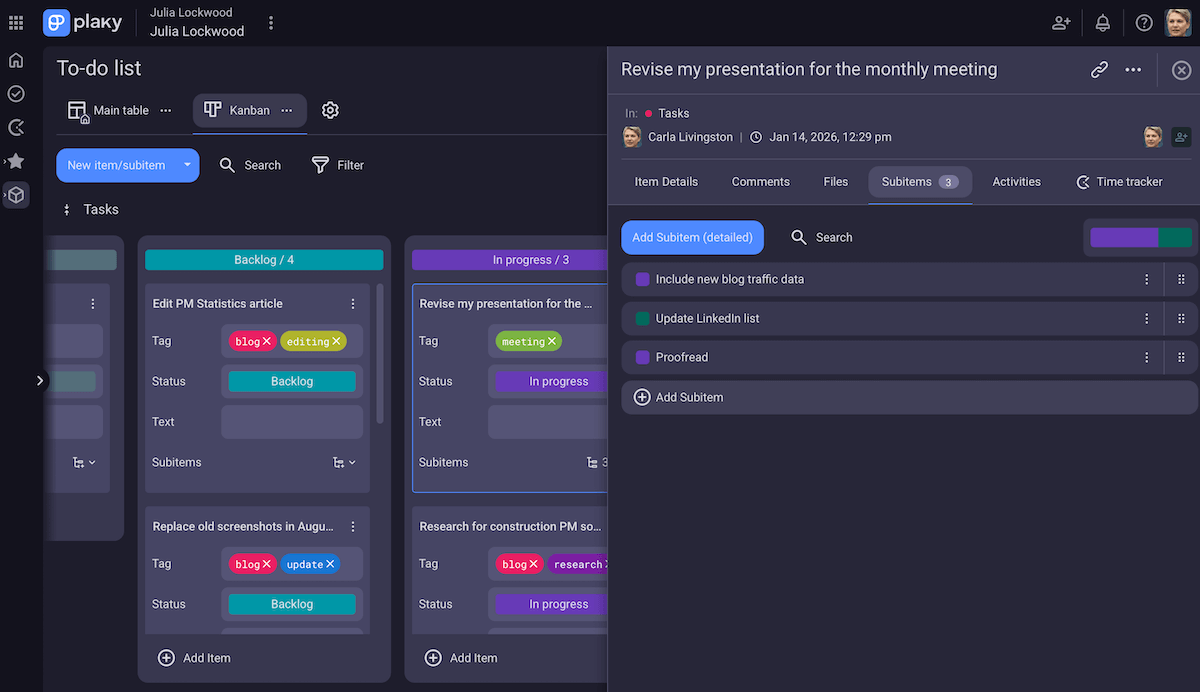1200x692 pixels.
Task: Open the notifications bell
Action: click(x=1102, y=23)
